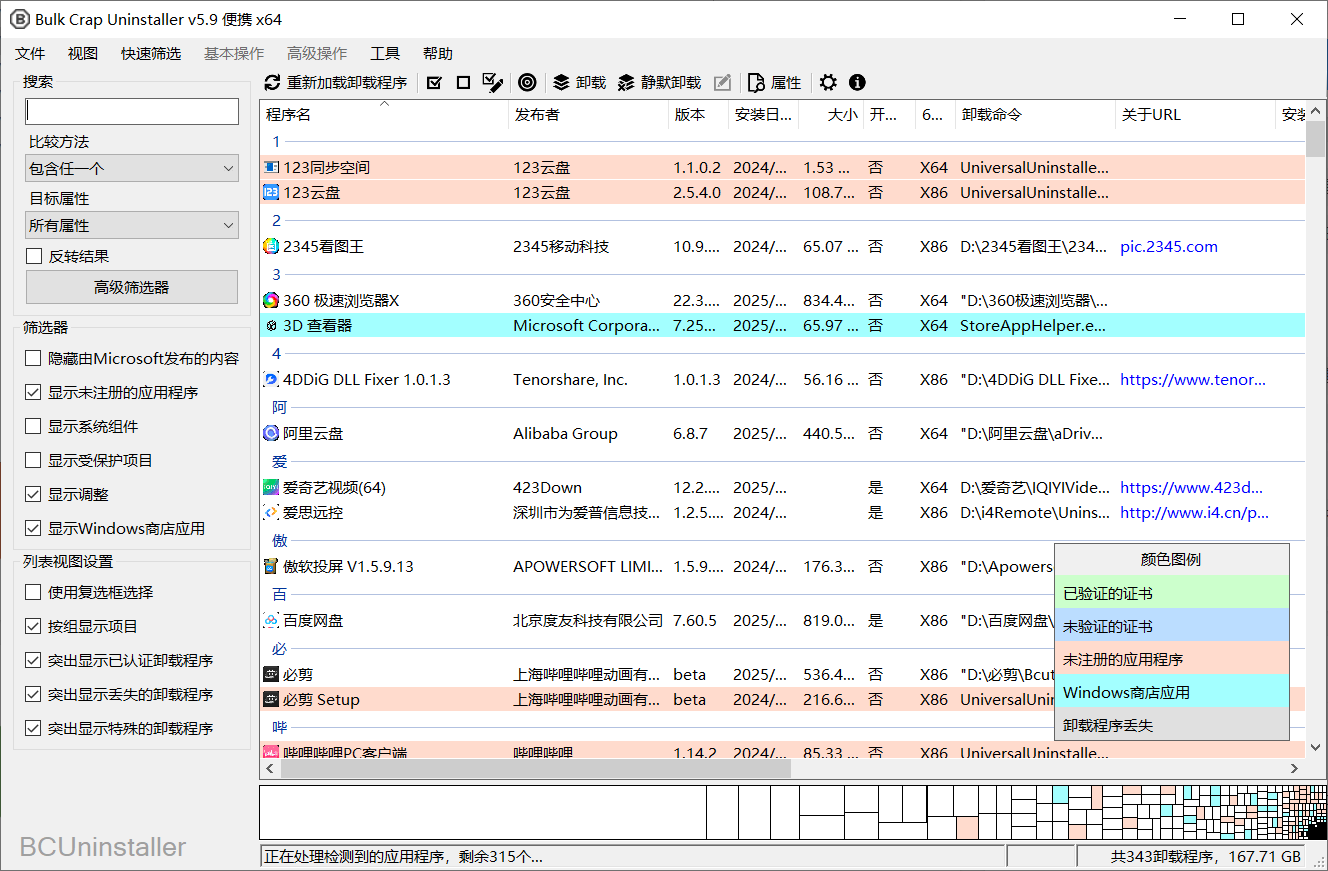The width and height of the screenshot is (1328, 871).
Task: Open settings with the gear icon
Action: click(828, 83)
